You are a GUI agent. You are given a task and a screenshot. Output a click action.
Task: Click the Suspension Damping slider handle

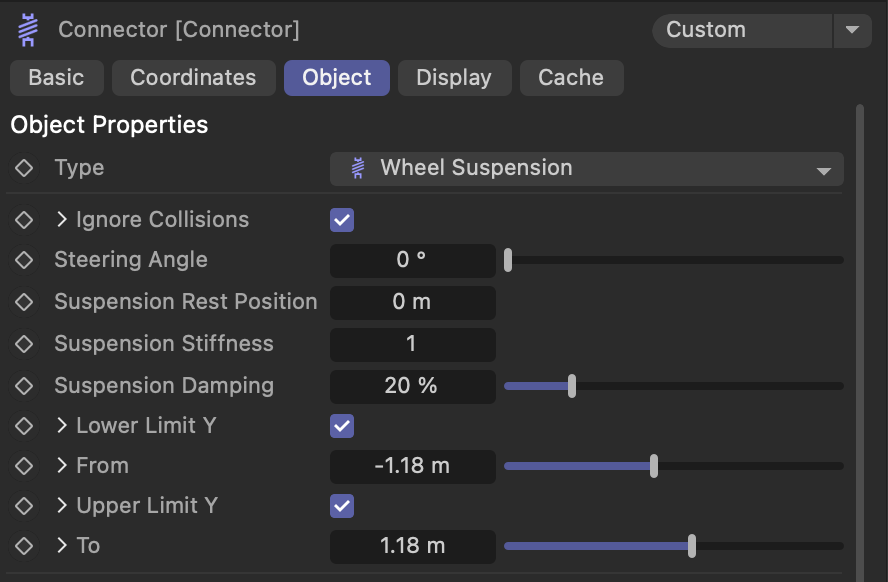(572, 386)
